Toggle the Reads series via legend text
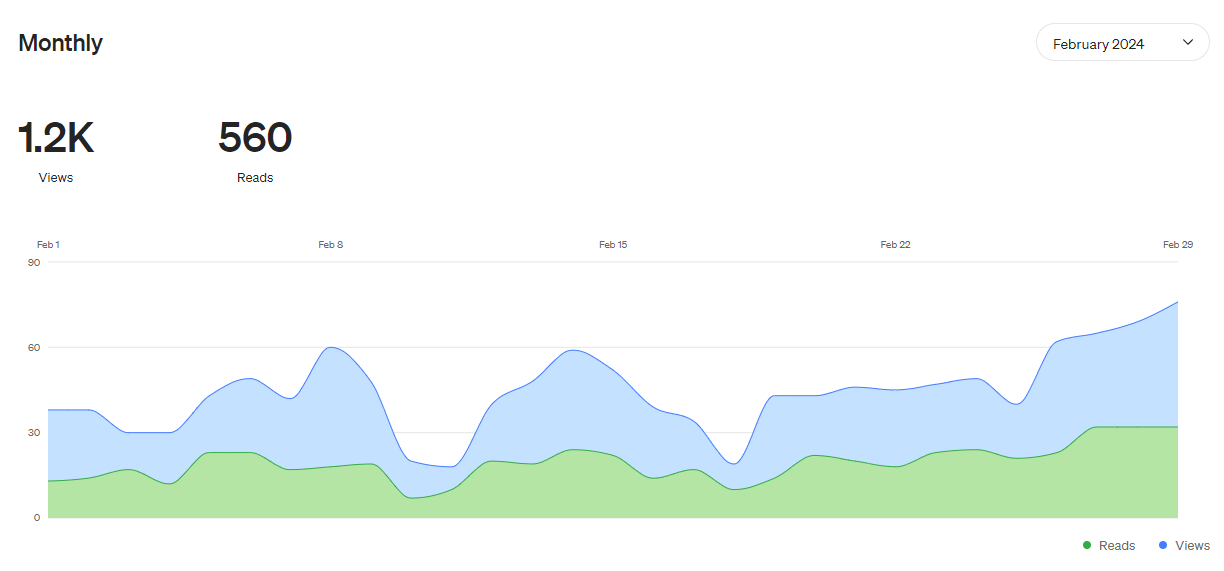1224x571 pixels. pos(1116,546)
